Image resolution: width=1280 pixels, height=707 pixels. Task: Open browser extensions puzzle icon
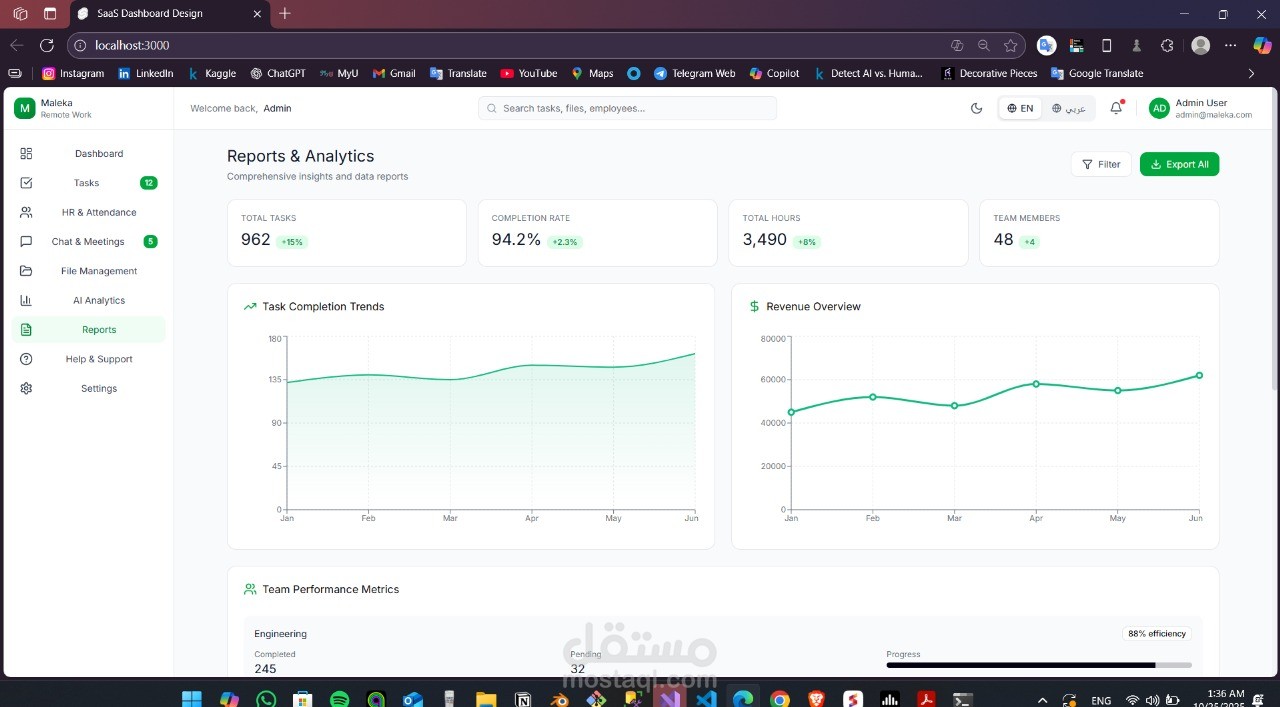(1167, 45)
